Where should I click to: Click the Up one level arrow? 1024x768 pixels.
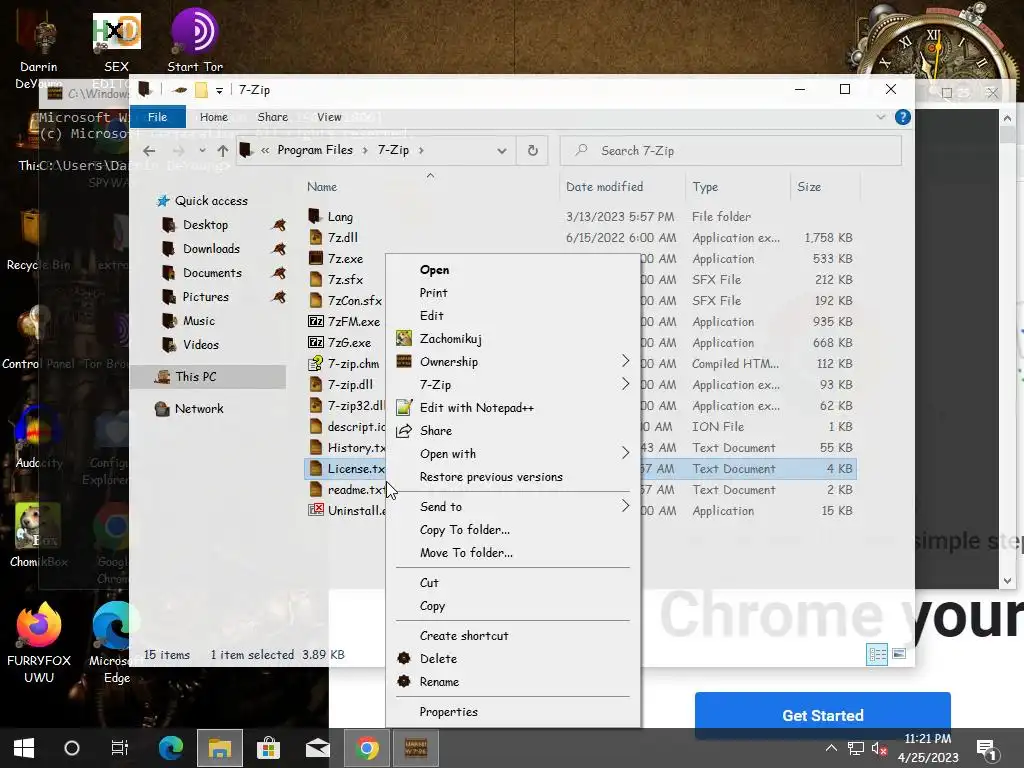223,151
